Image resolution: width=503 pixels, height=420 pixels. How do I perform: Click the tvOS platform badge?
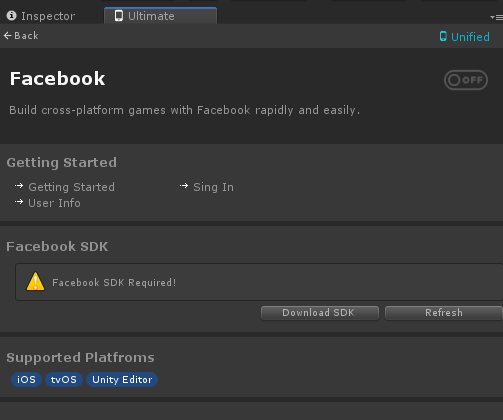coord(64,379)
